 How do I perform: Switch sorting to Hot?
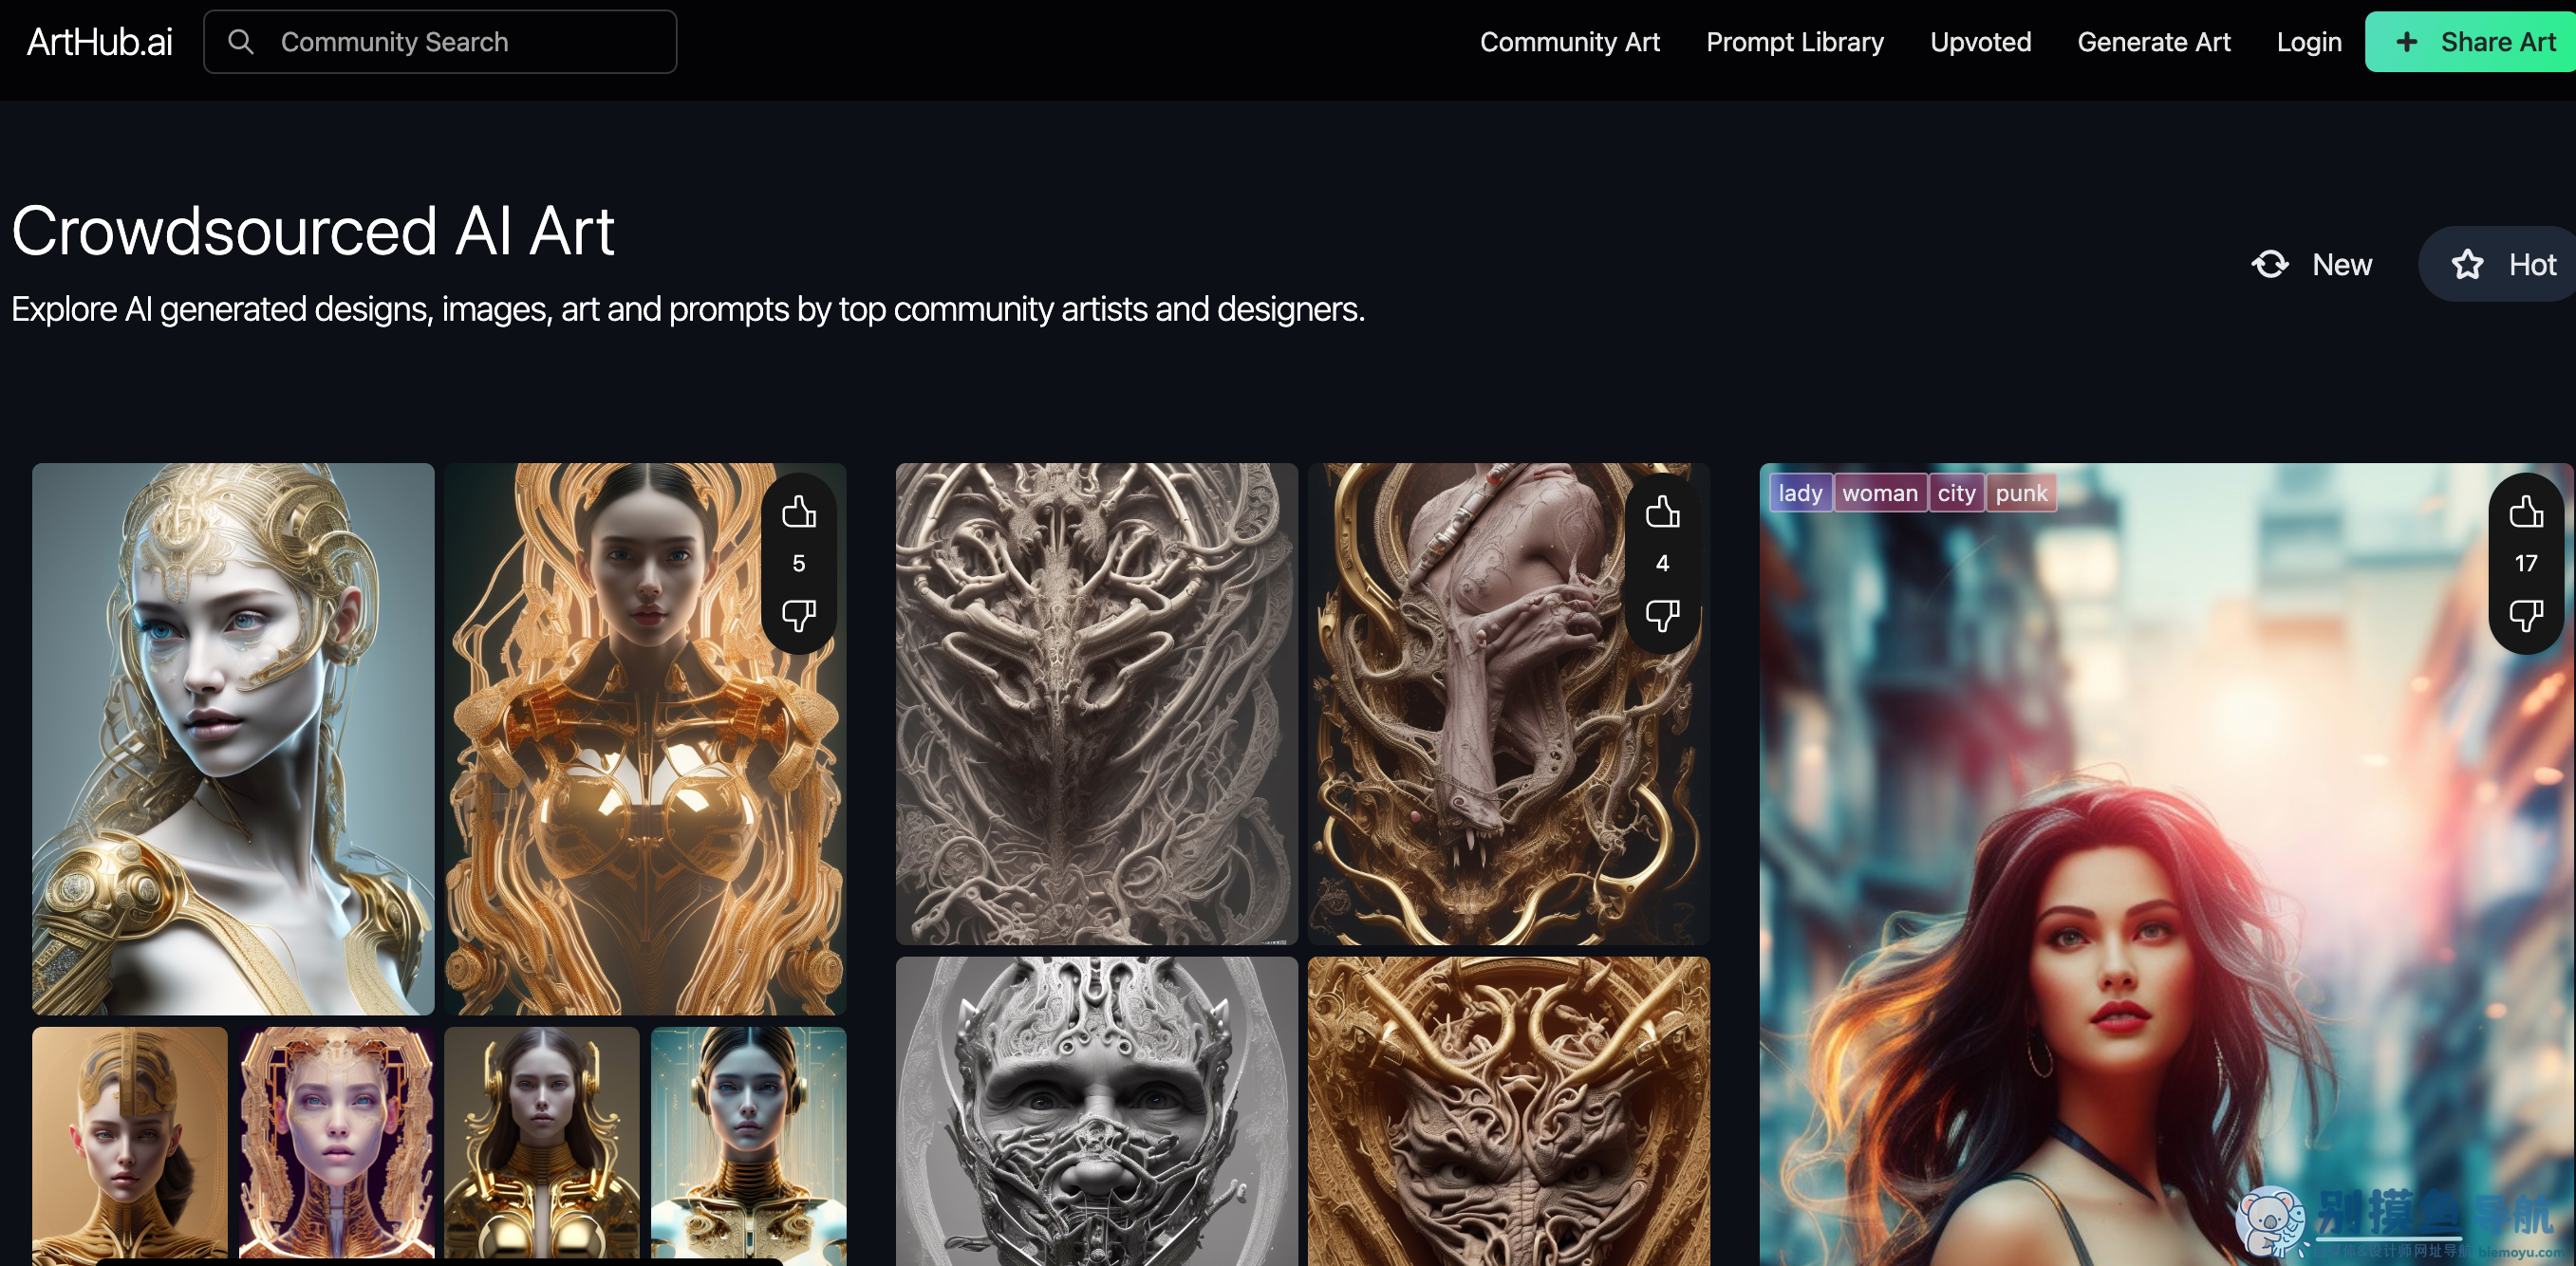click(2502, 264)
